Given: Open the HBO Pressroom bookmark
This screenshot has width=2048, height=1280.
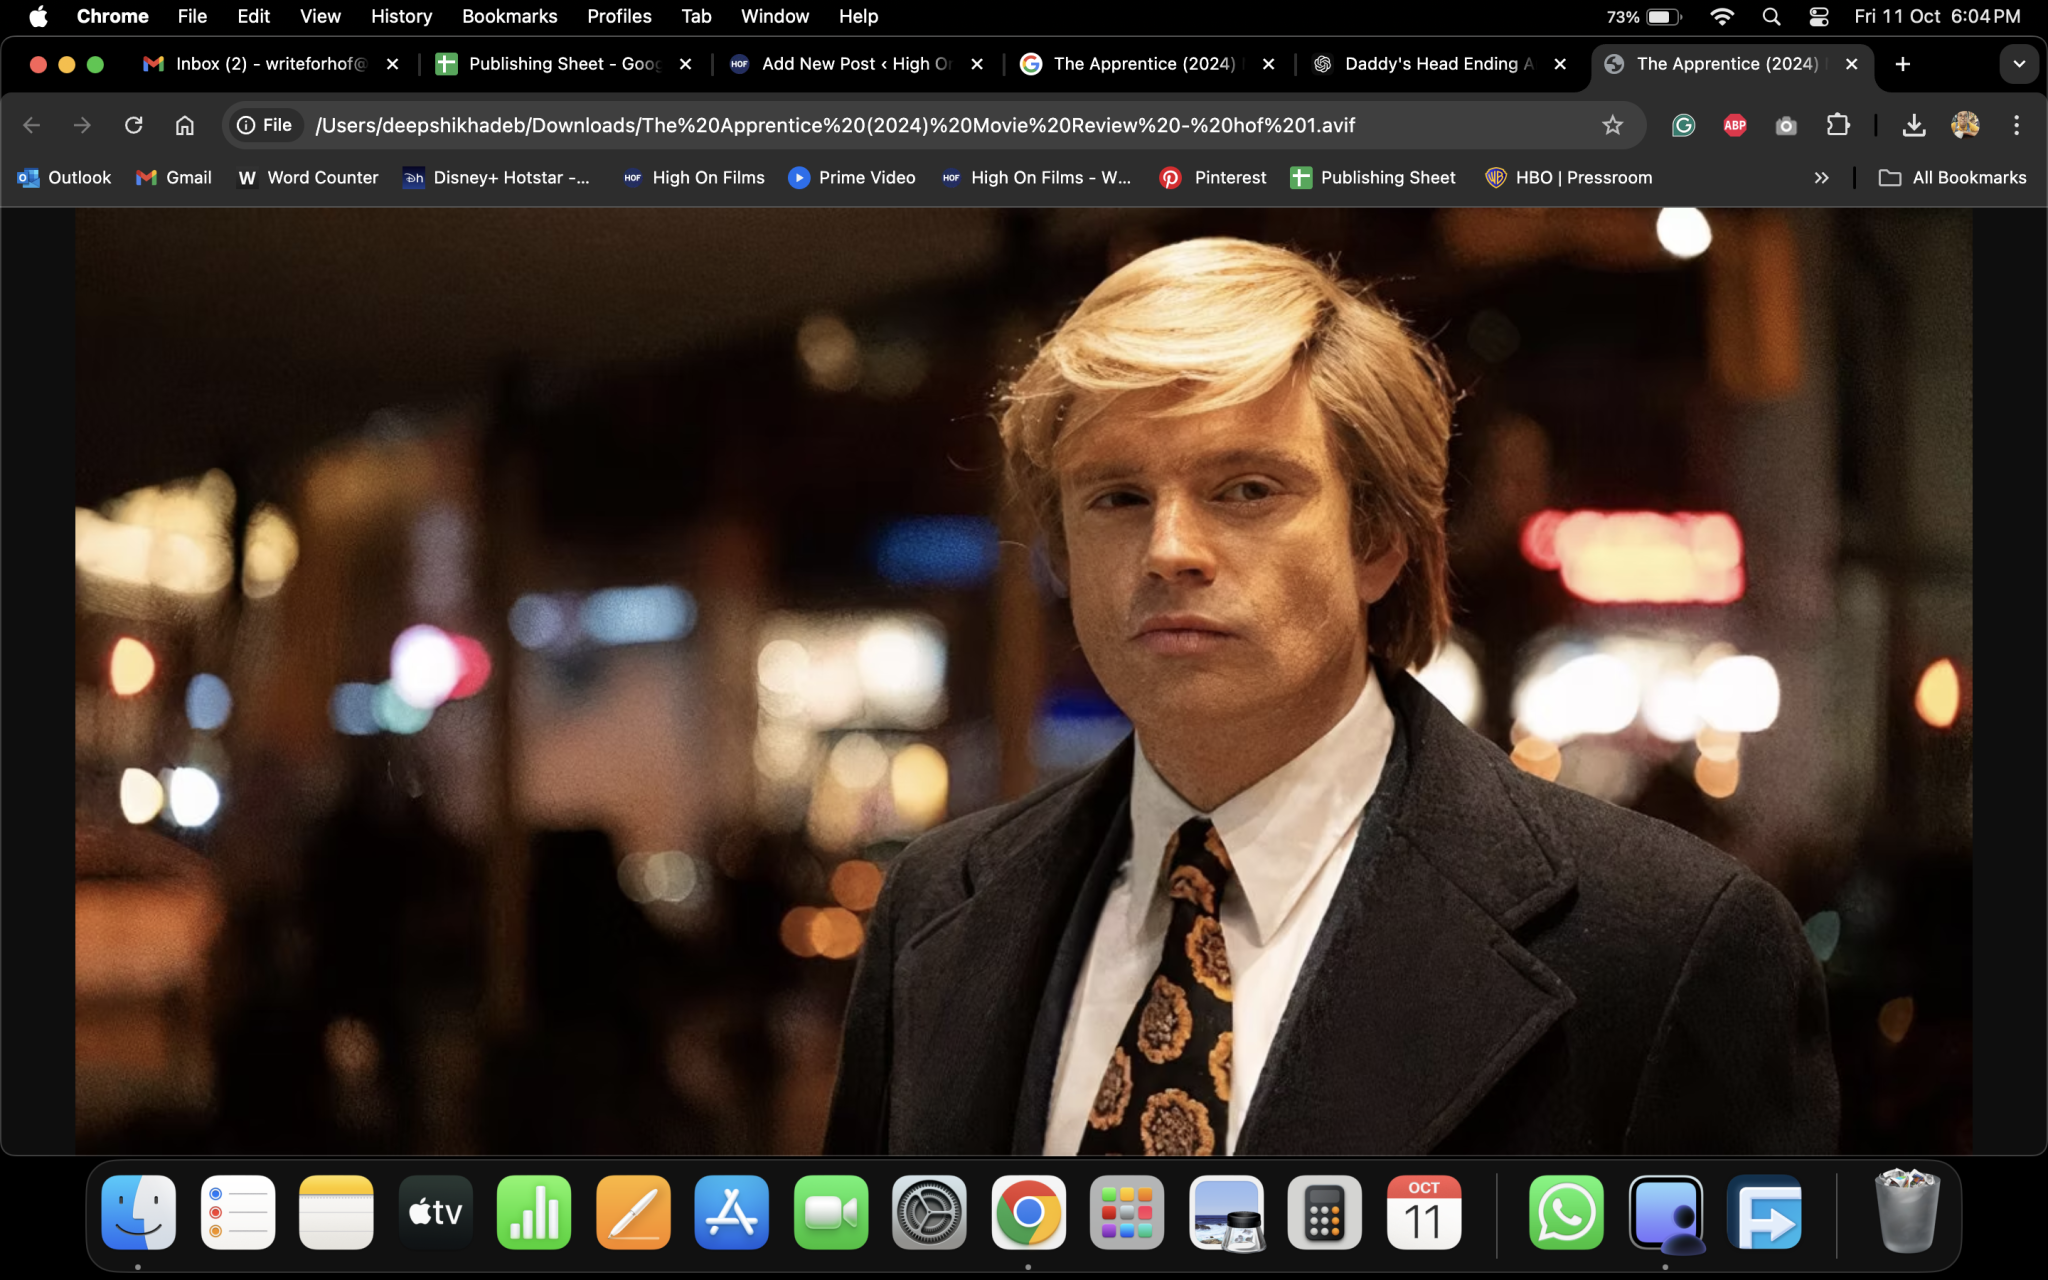Looking at the screenshot, I should [x=1568, y=178].
